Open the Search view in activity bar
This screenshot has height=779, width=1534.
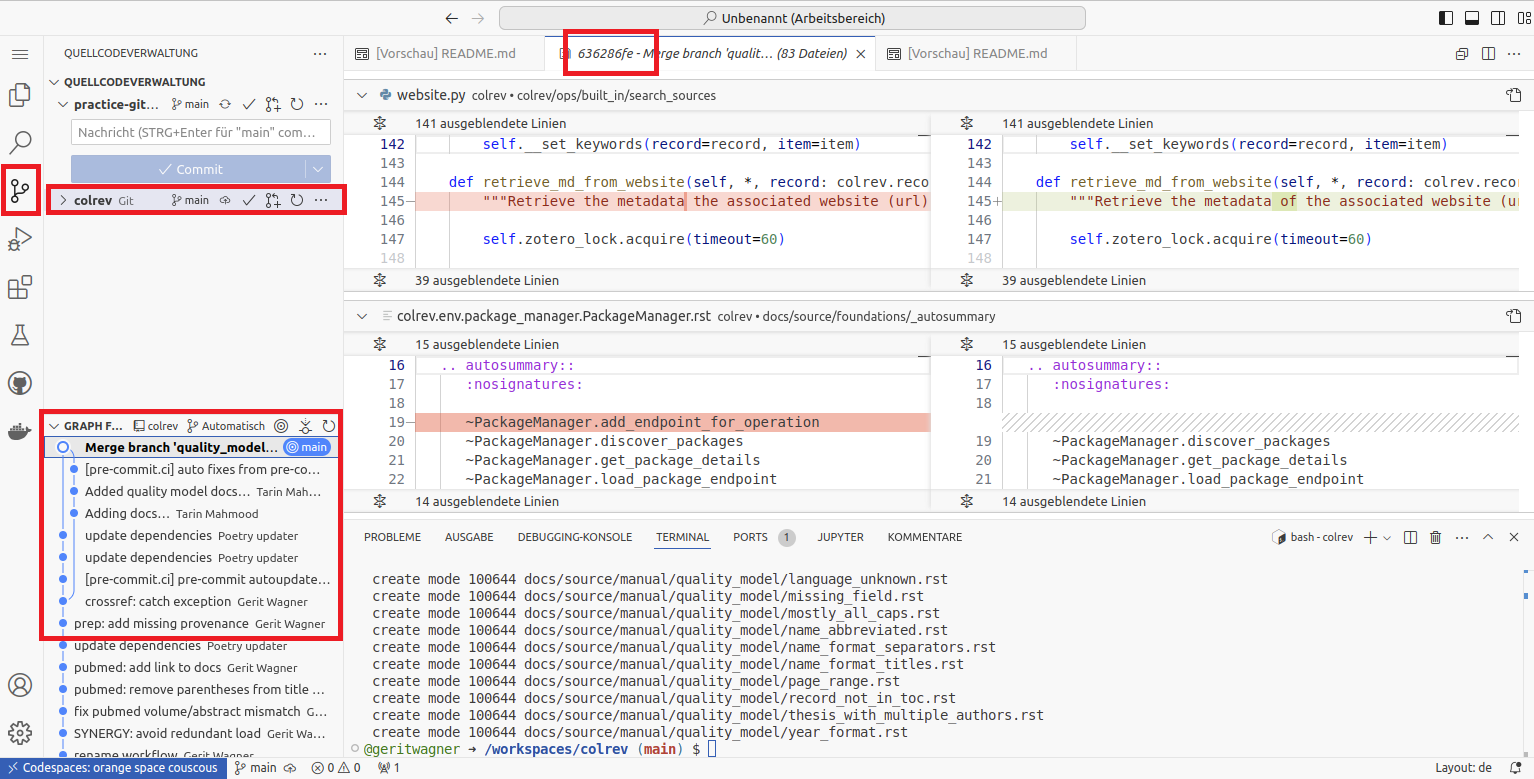point(20,142)
